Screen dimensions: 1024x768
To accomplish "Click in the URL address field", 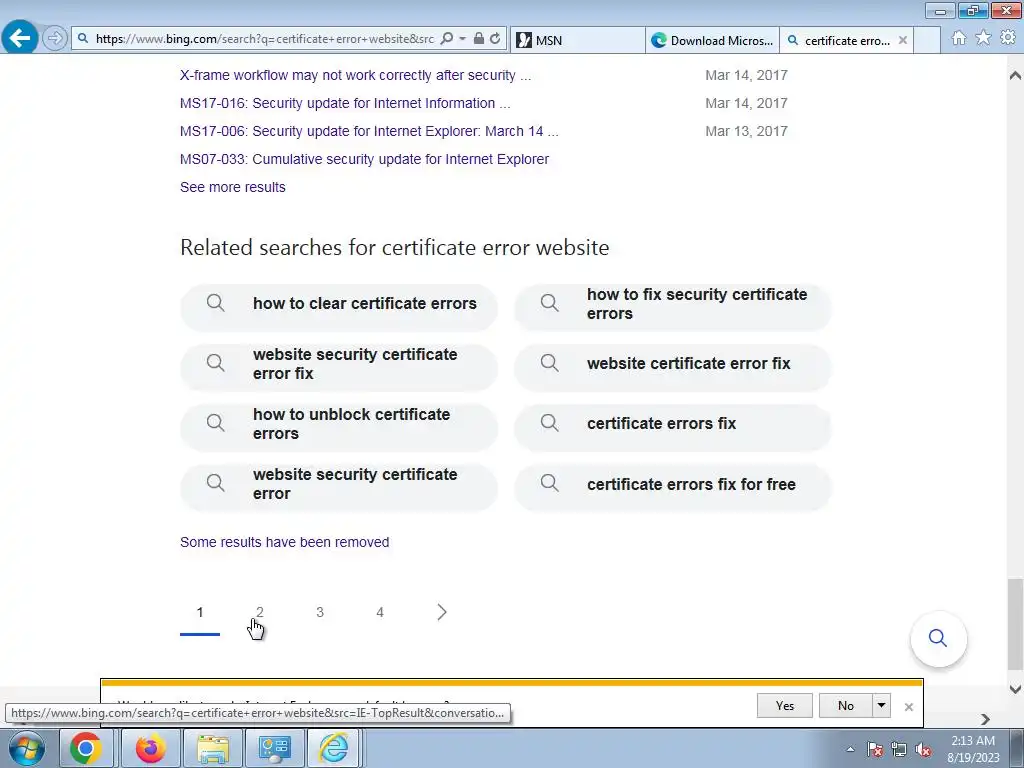I will 264,39.
